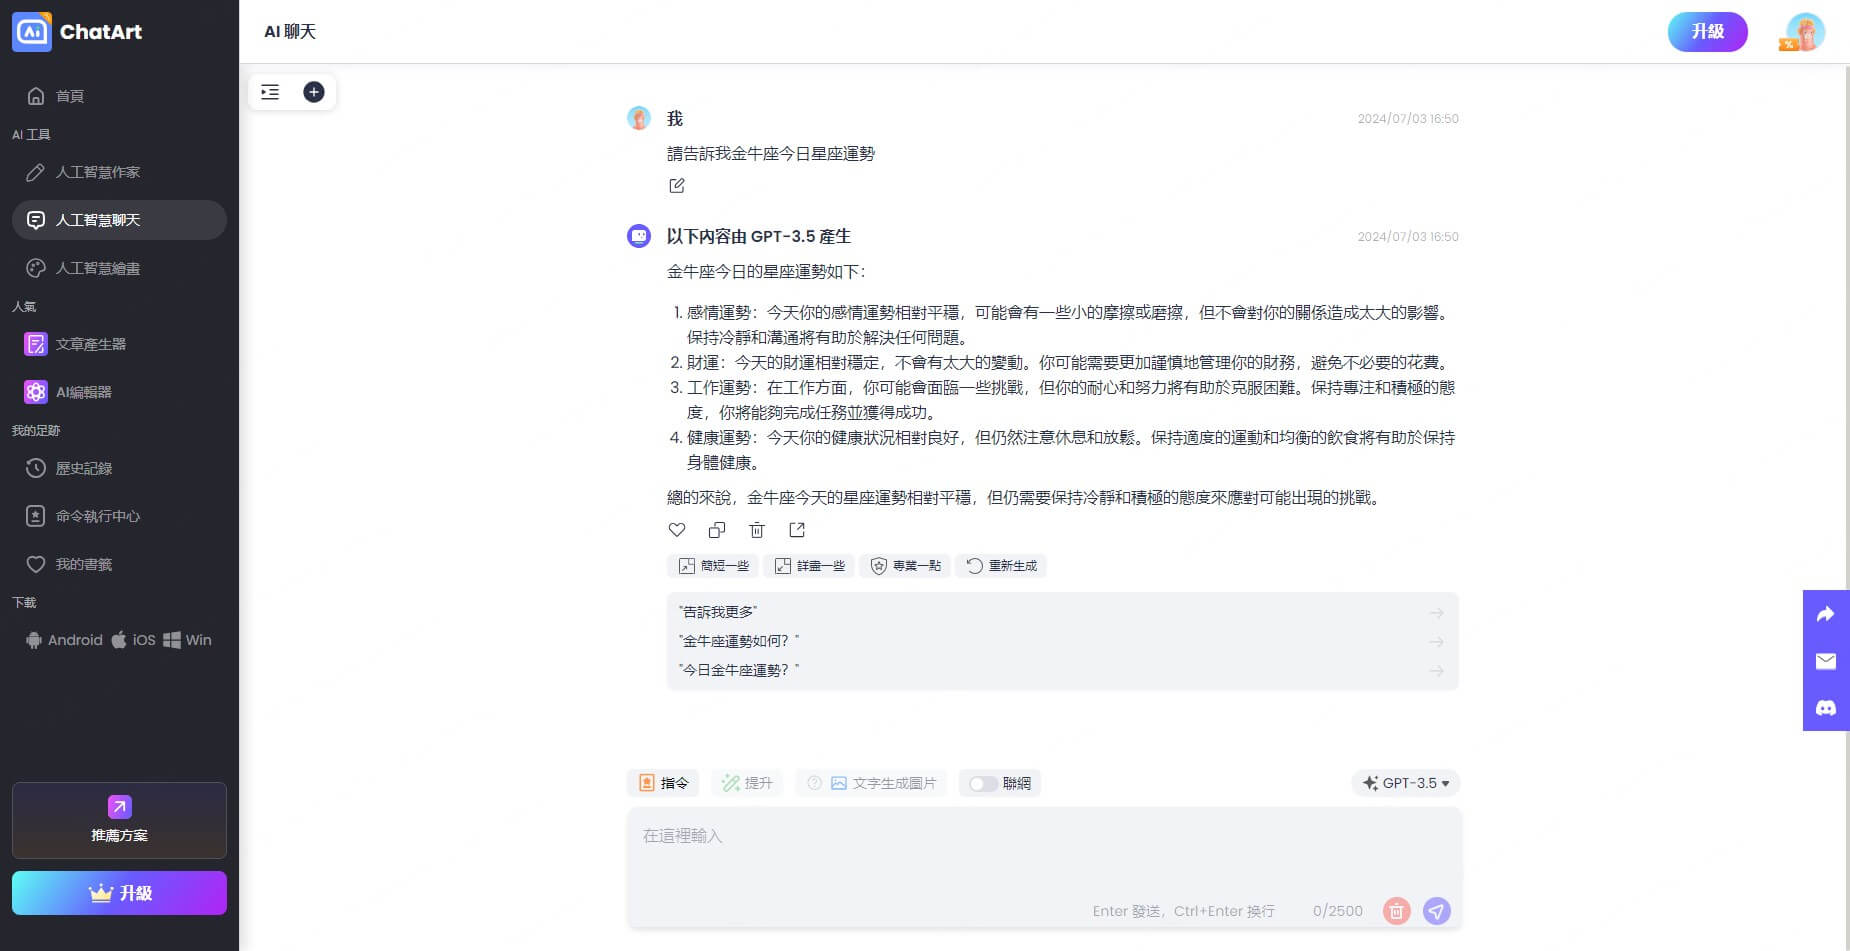Image resolution: width=1850 pixels, height=951 pixels.
Task: Click 專業一點 for a professional tone
Action: (x=905, y=566)
